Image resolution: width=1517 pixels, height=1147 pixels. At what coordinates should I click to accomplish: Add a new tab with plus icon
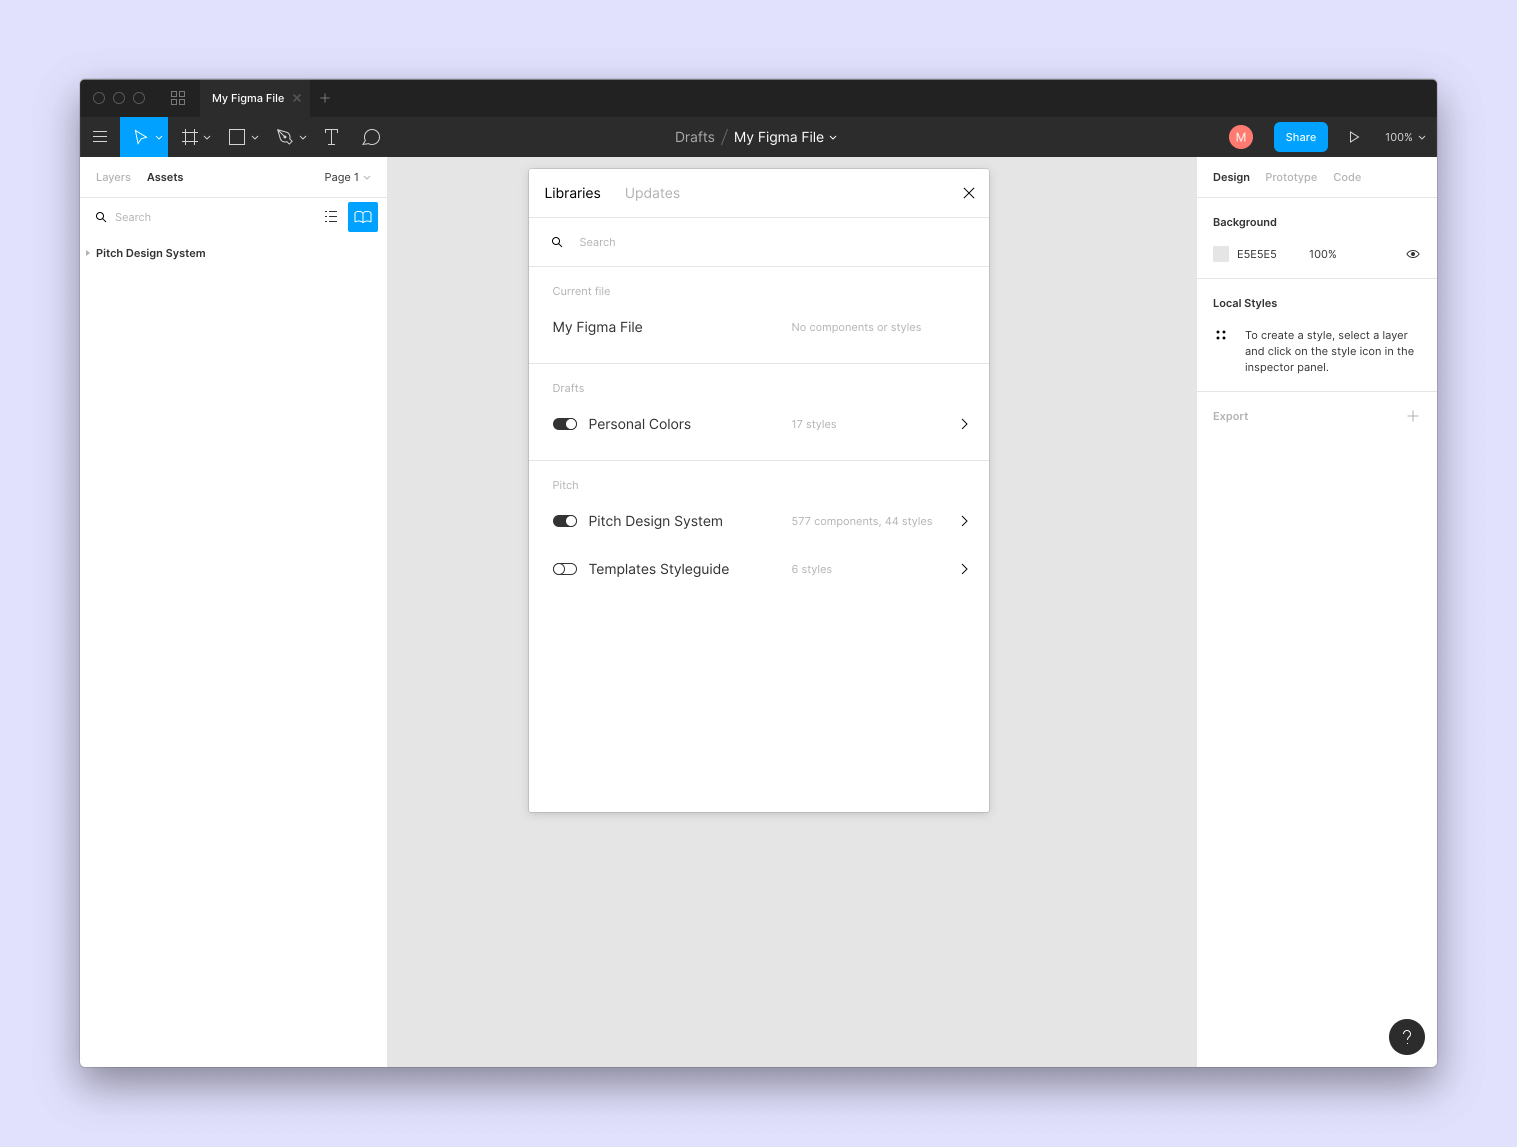point(325,98)
